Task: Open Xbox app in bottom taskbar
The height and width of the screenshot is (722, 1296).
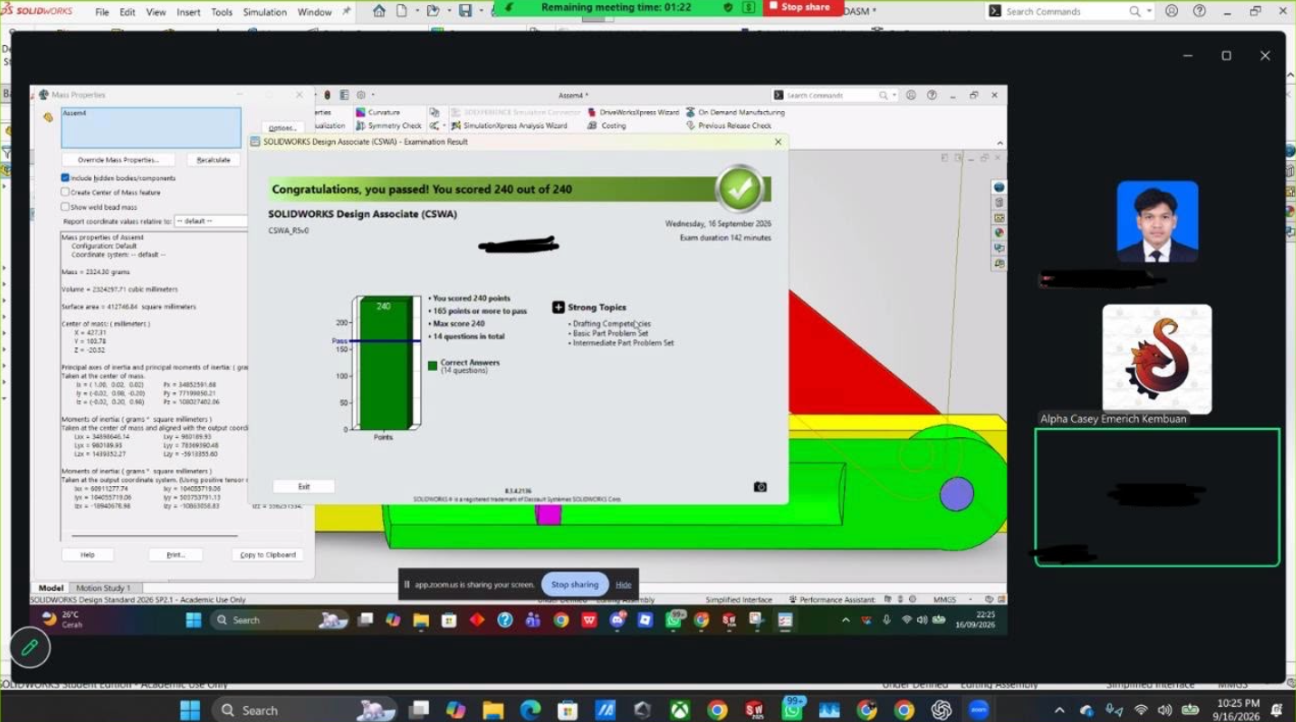Action: (x=680, y=710)
